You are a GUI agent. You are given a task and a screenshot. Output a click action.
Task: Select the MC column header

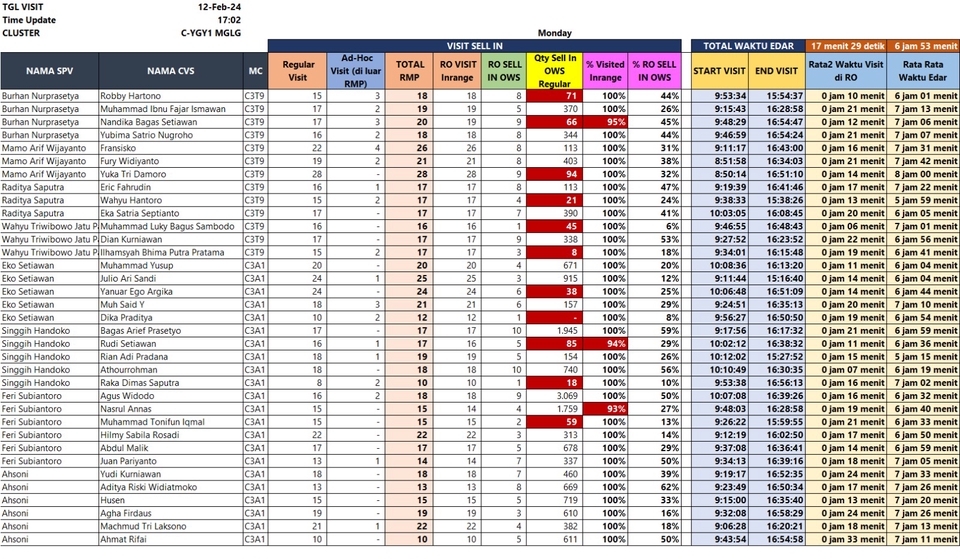[255, 71]
